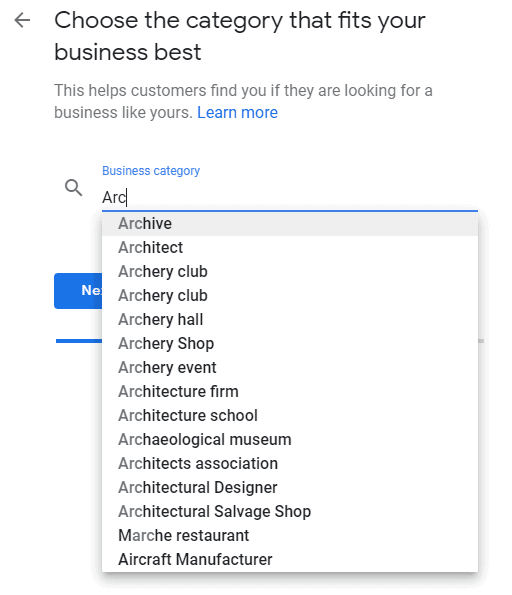Screen dimensions: 512x595
Task: Click the partially hidden Next button
Action: coord(78,291)
